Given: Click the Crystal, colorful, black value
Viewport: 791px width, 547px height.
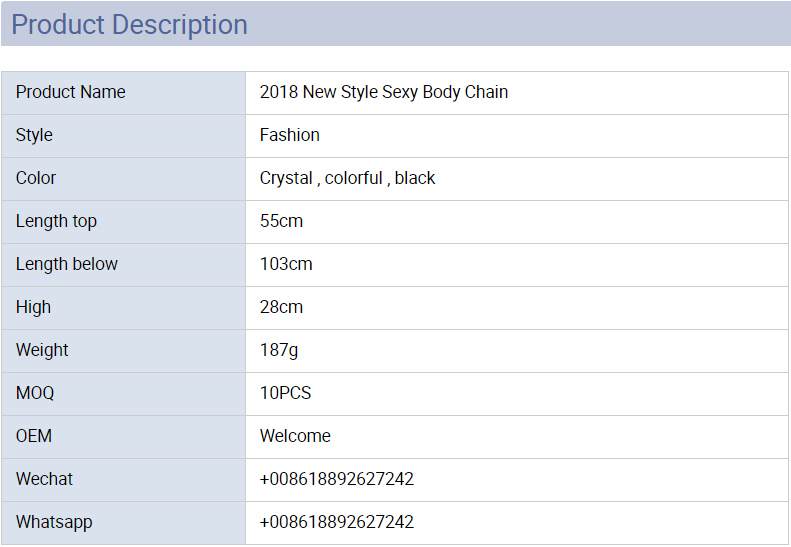Looking at the screenshot, I should pyautogui.click(x=347, y=178).
